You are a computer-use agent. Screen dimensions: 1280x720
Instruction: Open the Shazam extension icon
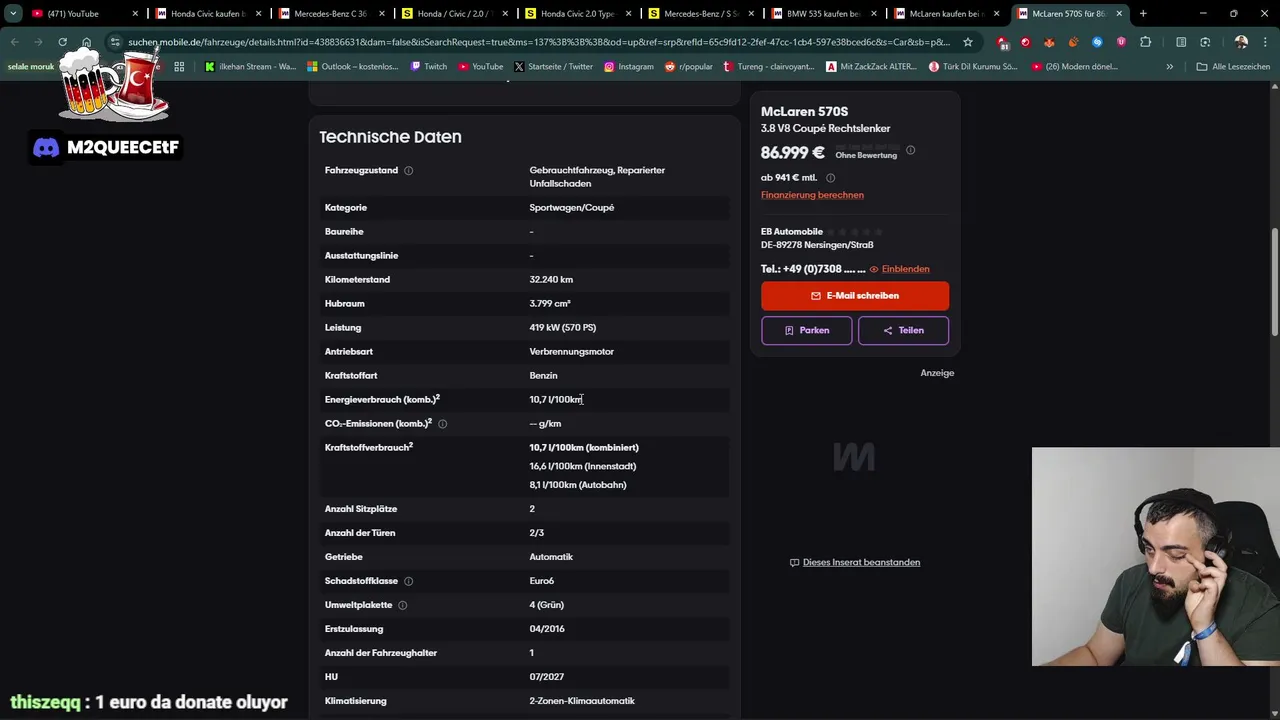[x=1097, y=42]
